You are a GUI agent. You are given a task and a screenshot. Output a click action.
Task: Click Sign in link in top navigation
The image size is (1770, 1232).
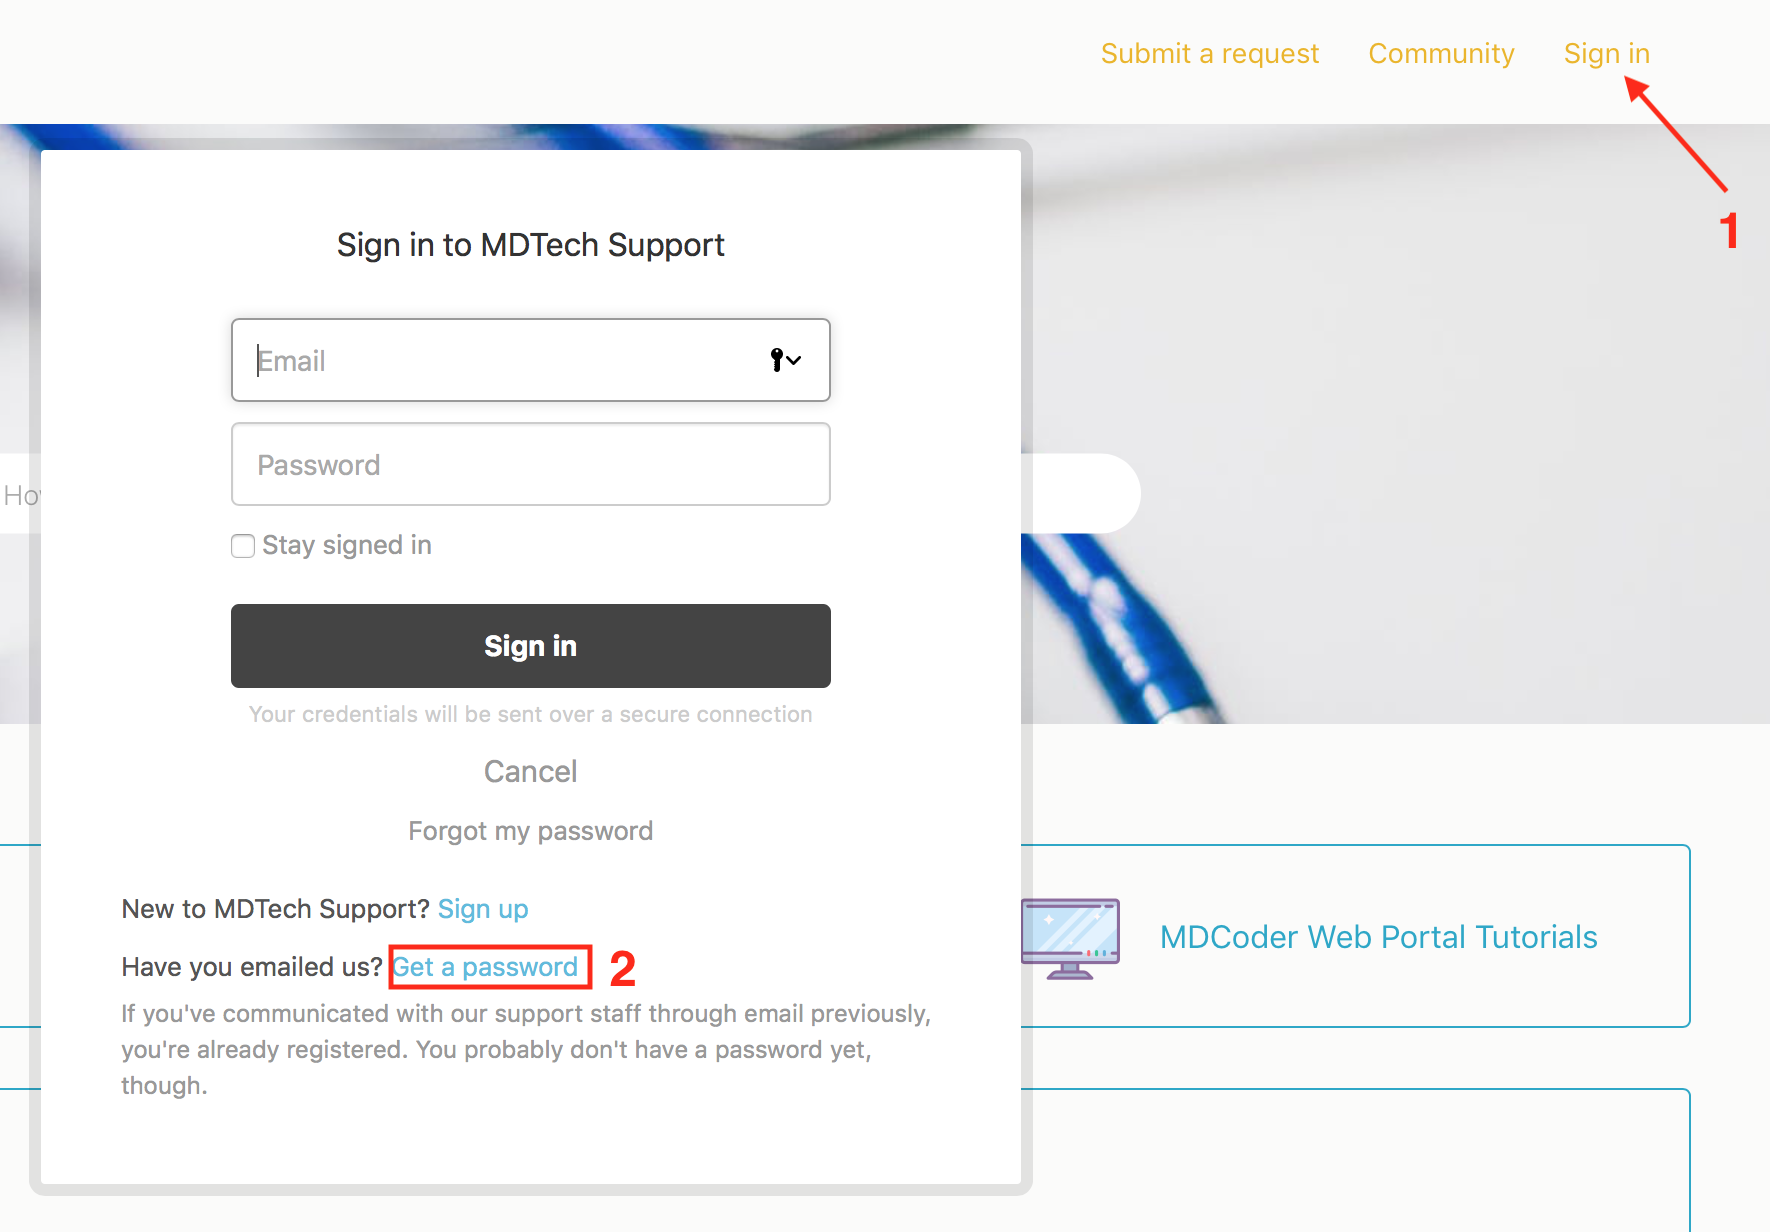coord(1606,54)
